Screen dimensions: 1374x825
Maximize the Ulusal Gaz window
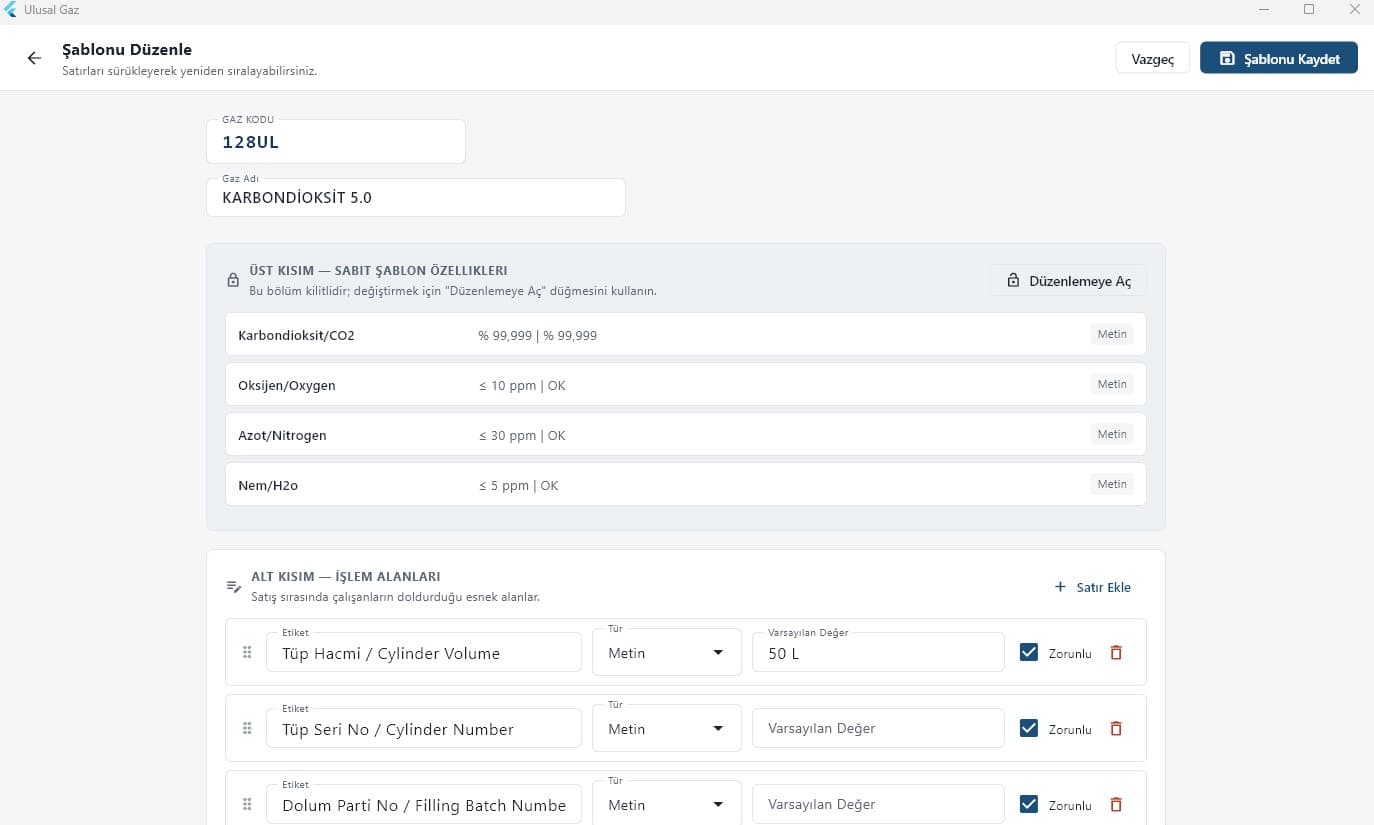1309,10
